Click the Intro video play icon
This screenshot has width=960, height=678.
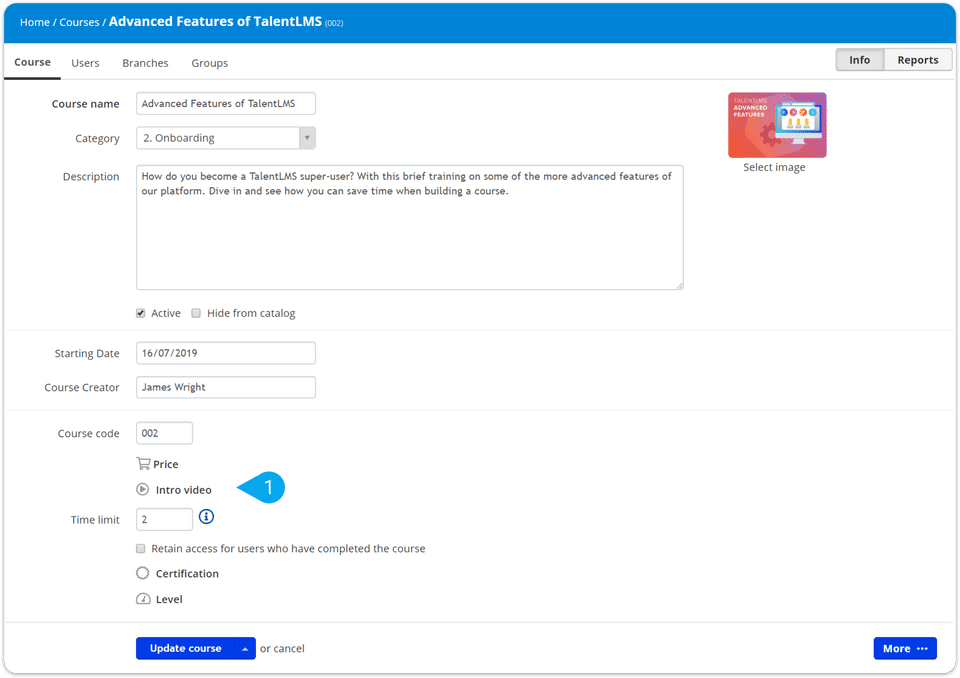143,489
